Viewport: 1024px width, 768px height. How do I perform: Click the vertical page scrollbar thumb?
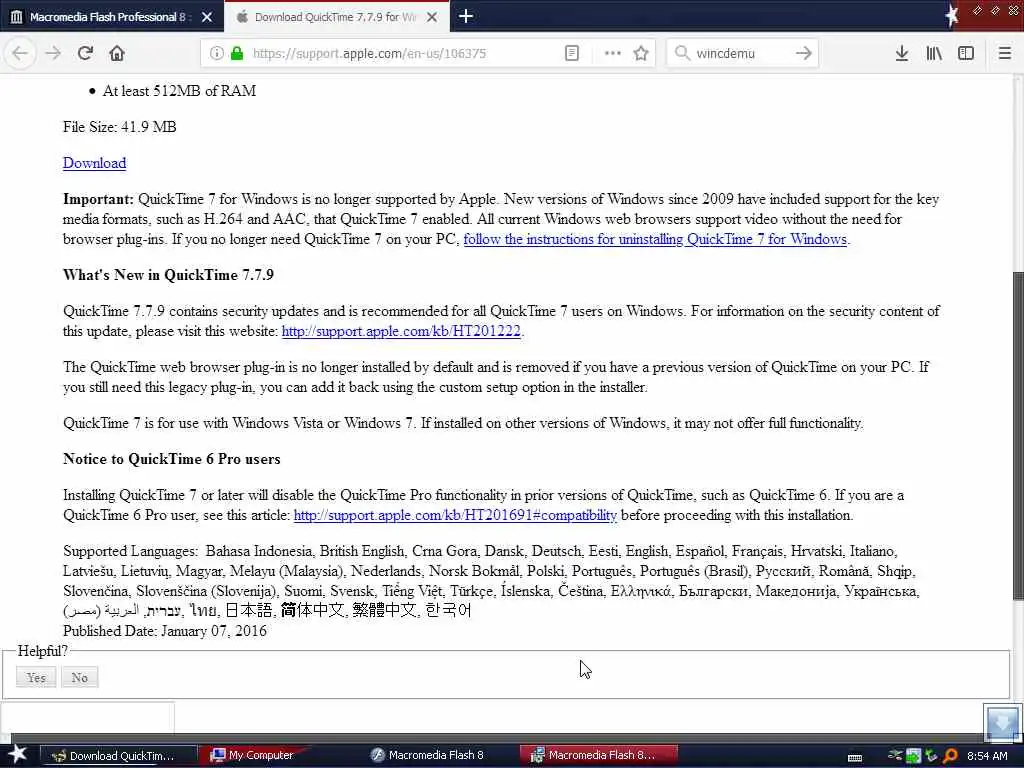pyautogui.click(x=1017, y=434)
